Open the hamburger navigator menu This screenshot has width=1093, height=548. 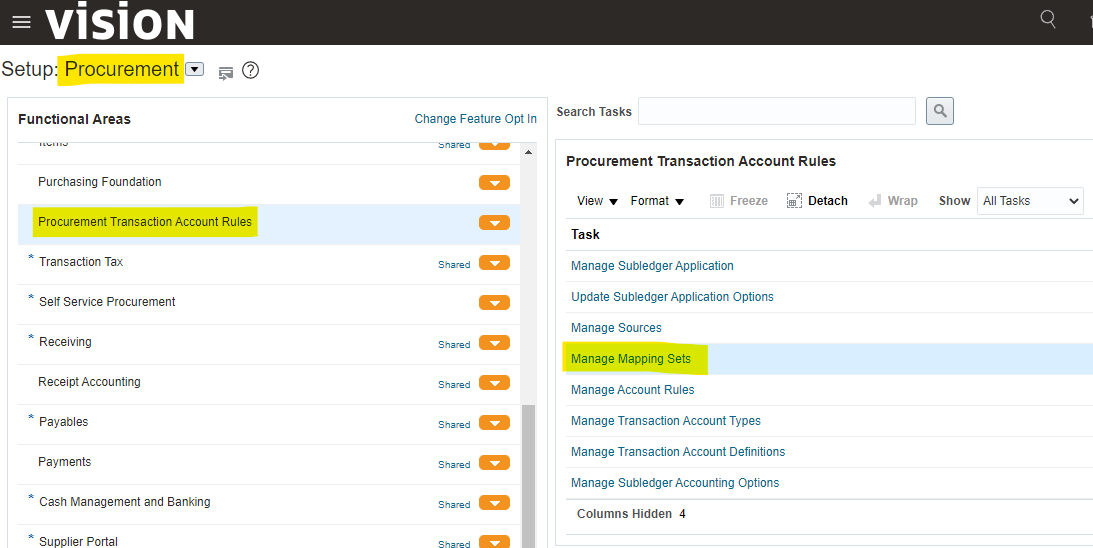[21, 22]
